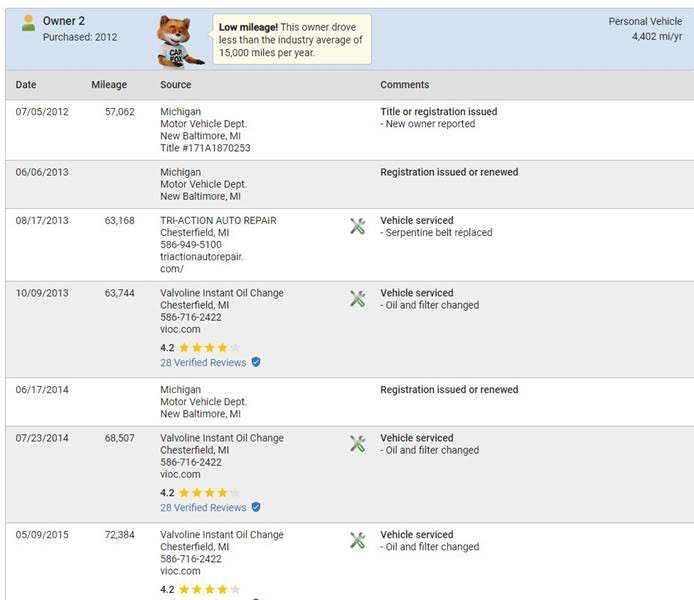The width and height of the screenshot is (694, 600).
Task: Click the Source column header
Action: 176,85
